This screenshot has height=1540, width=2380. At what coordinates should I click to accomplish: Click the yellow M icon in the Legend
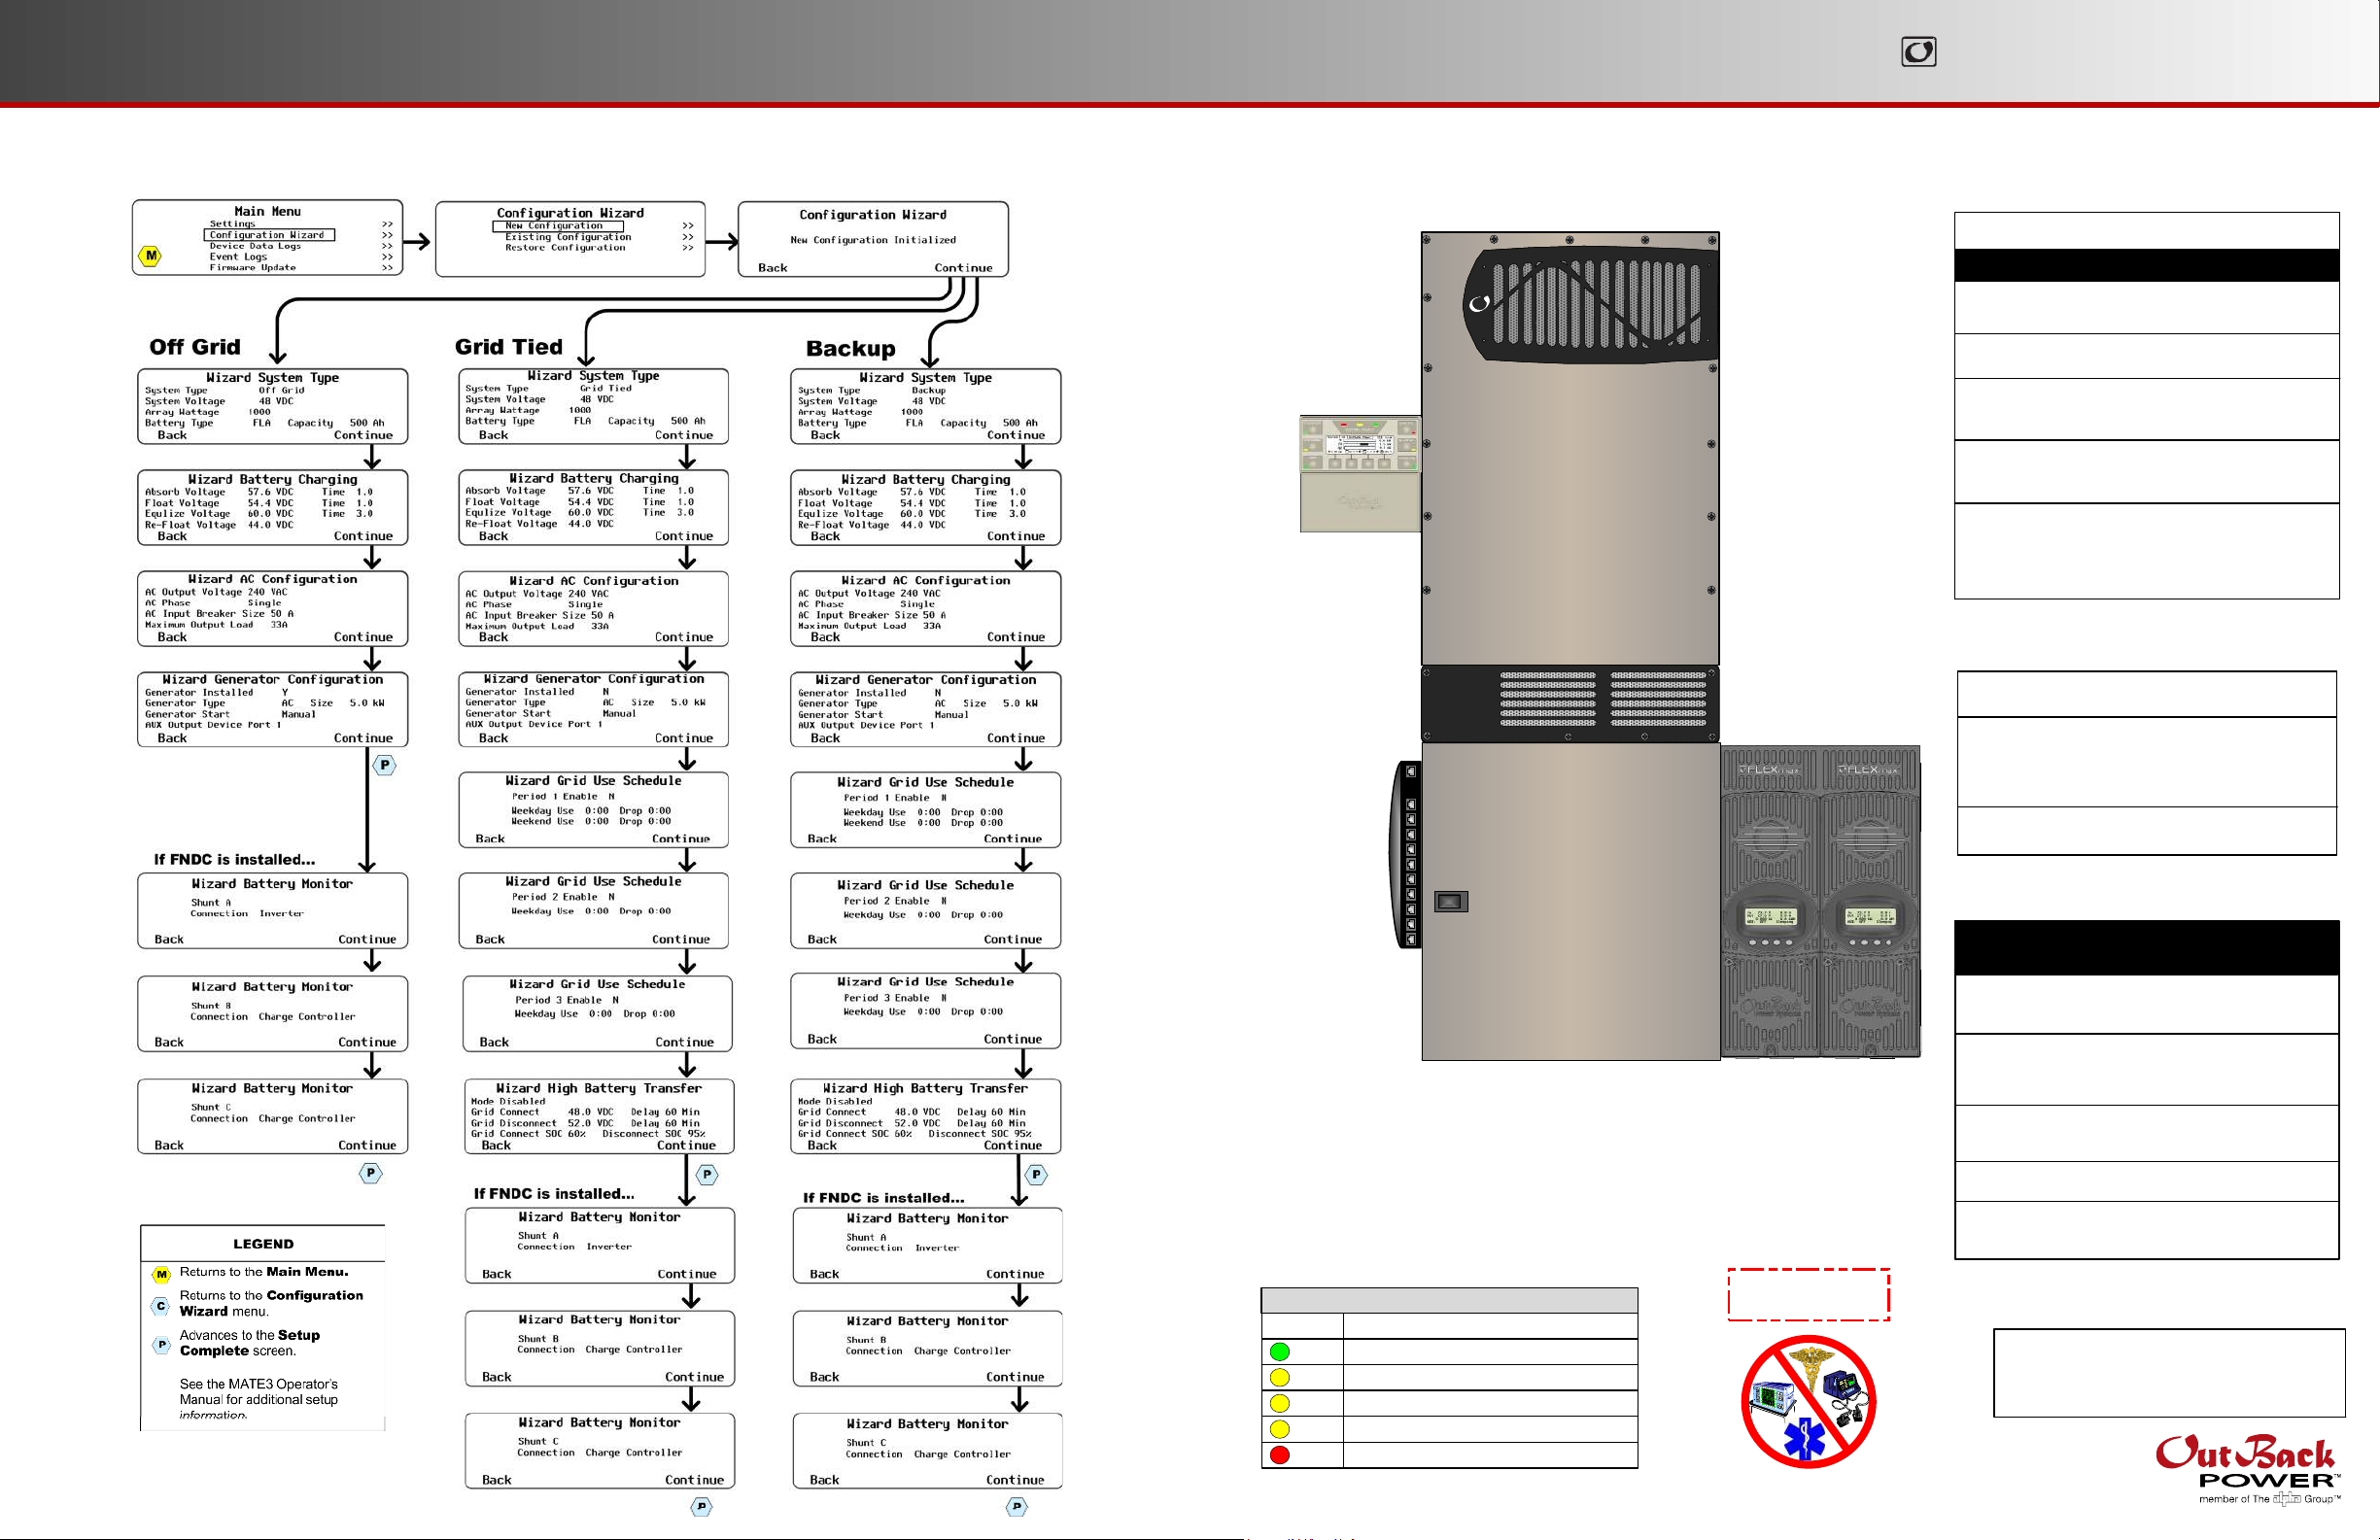161,1275
